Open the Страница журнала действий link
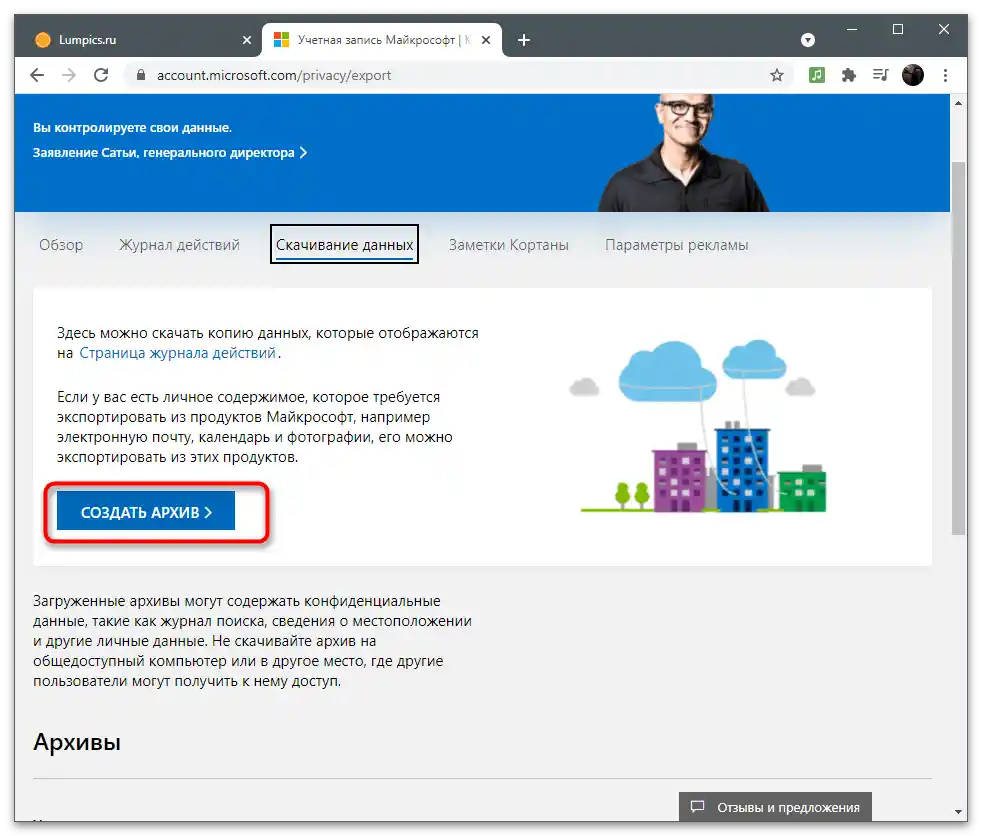The image size is (982, 836). click(177, 353)
